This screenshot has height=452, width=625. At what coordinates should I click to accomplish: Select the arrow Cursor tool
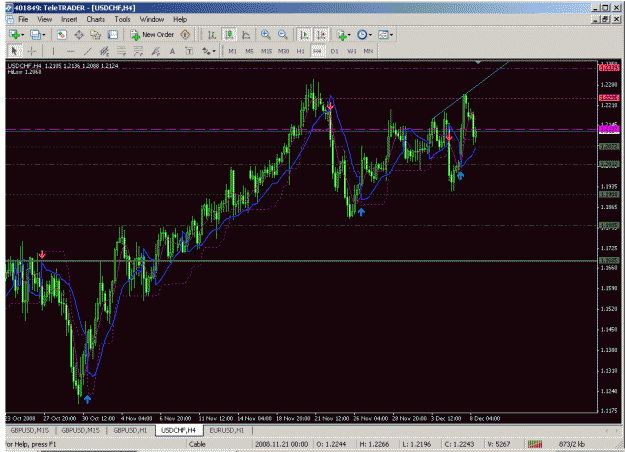coord(15,51)
